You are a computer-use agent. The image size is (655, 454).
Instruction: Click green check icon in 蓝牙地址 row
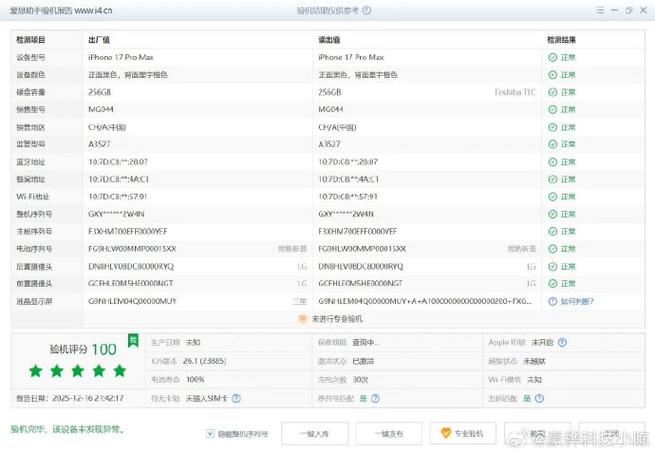[553, 162]
